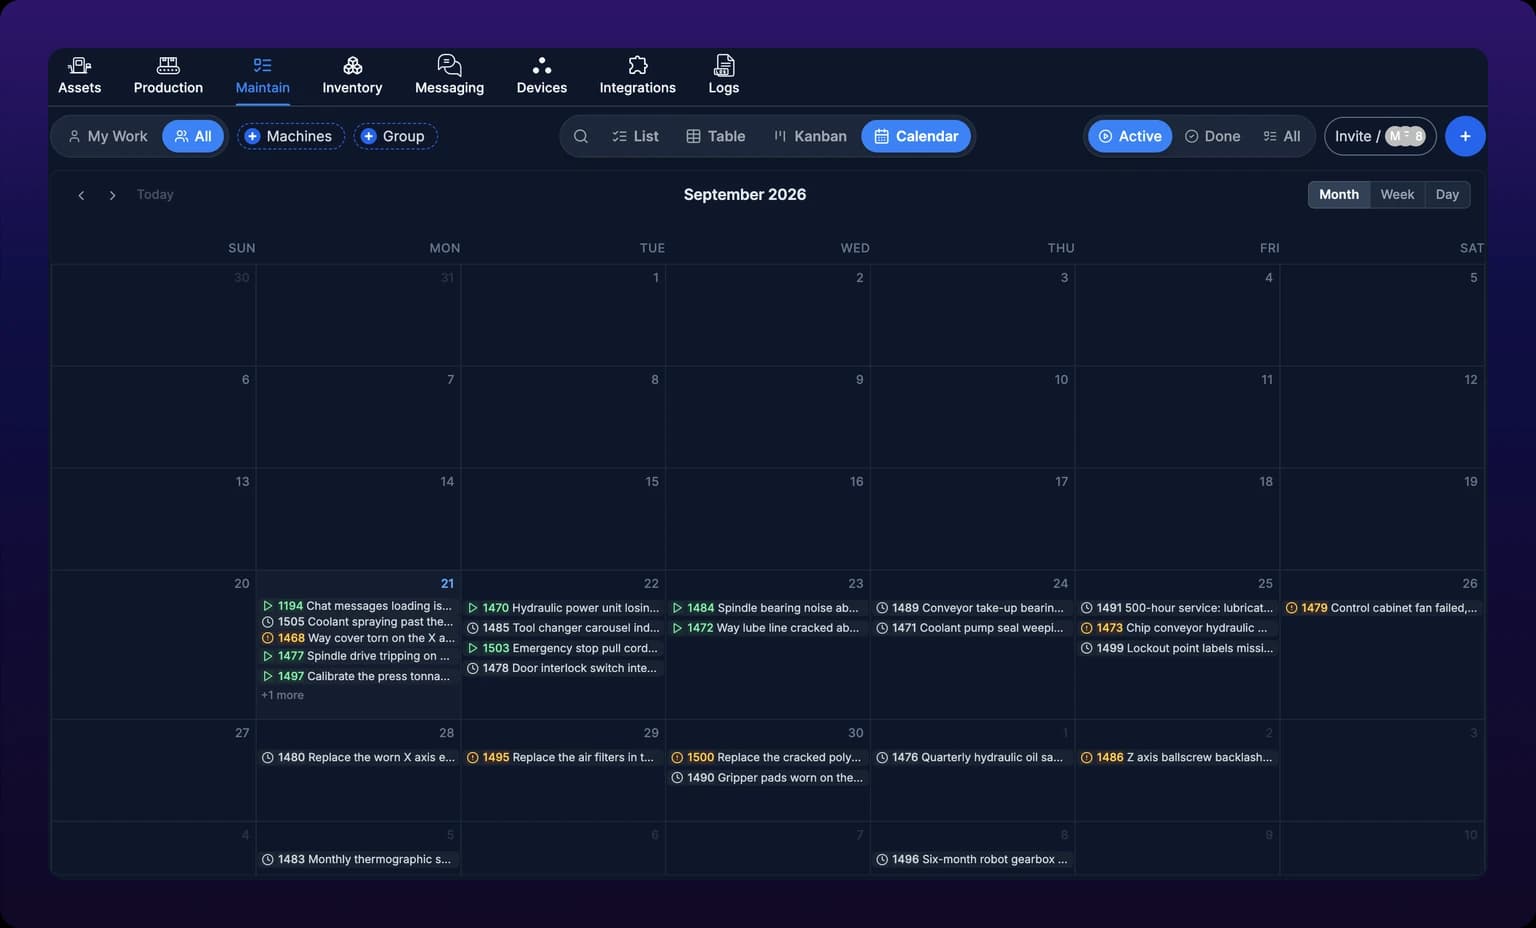Switch to the List view
1536x928 pixels.
tap(635, 136)
